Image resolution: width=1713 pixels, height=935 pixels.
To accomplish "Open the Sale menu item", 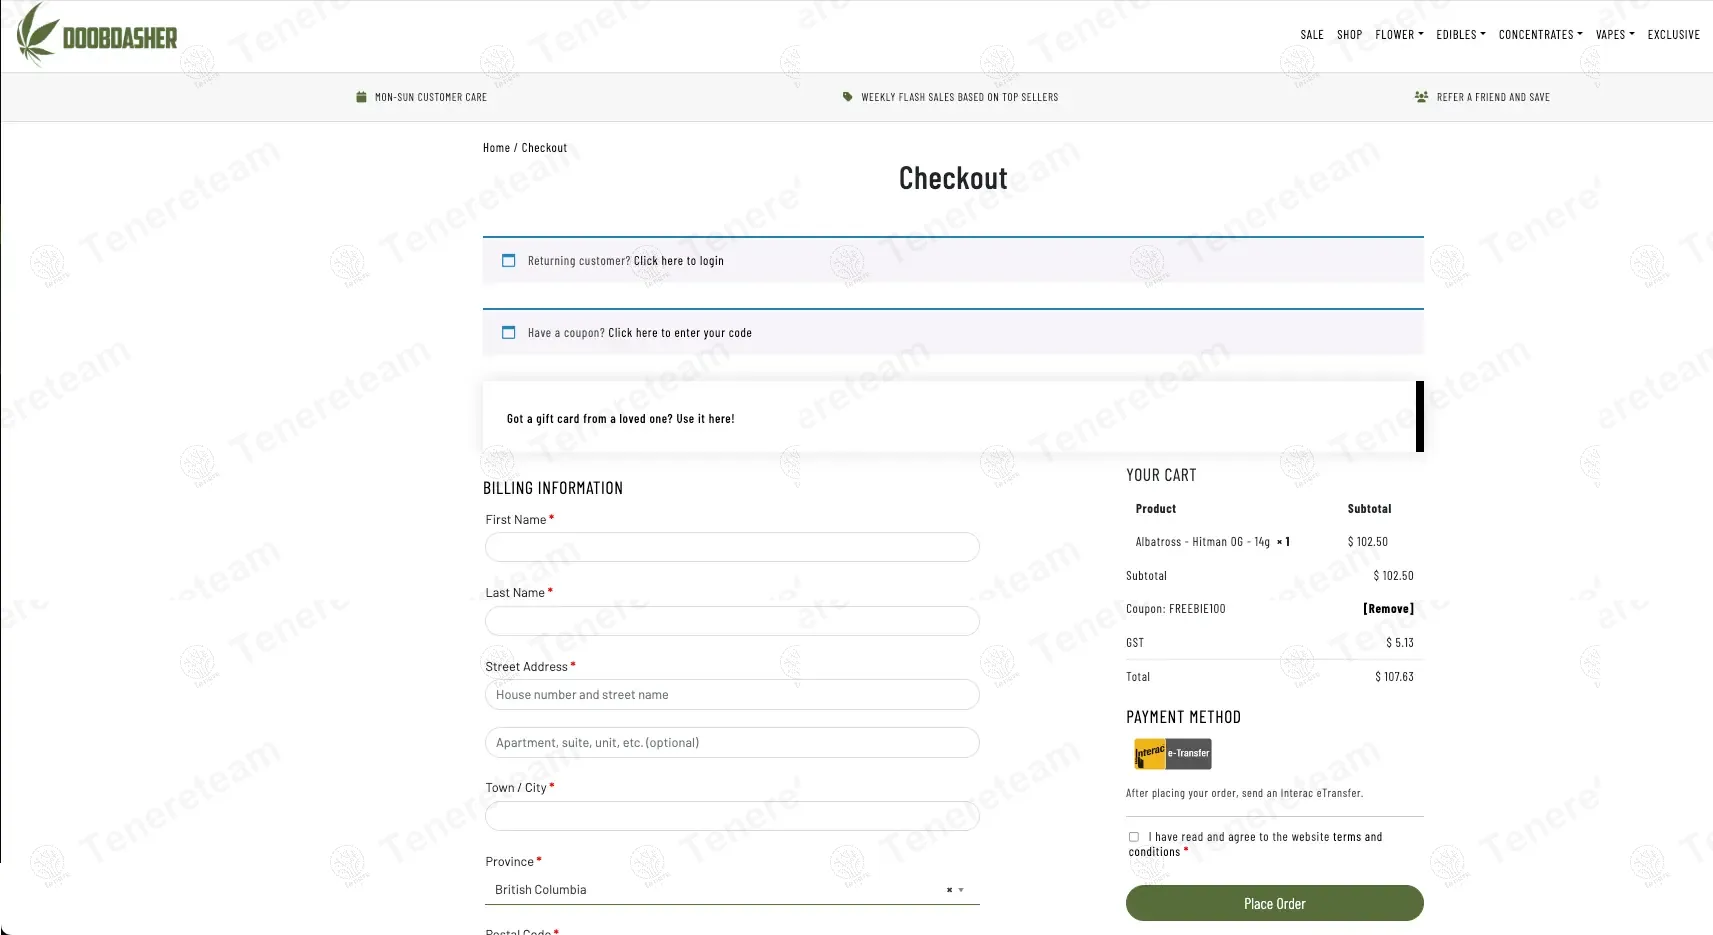I will click(1311, 34).
